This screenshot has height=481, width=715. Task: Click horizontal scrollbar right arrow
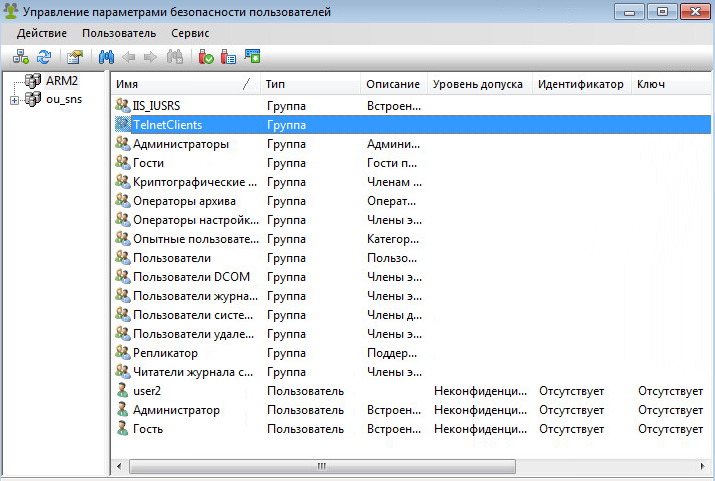pyautogui.click(x=703, y=466)
